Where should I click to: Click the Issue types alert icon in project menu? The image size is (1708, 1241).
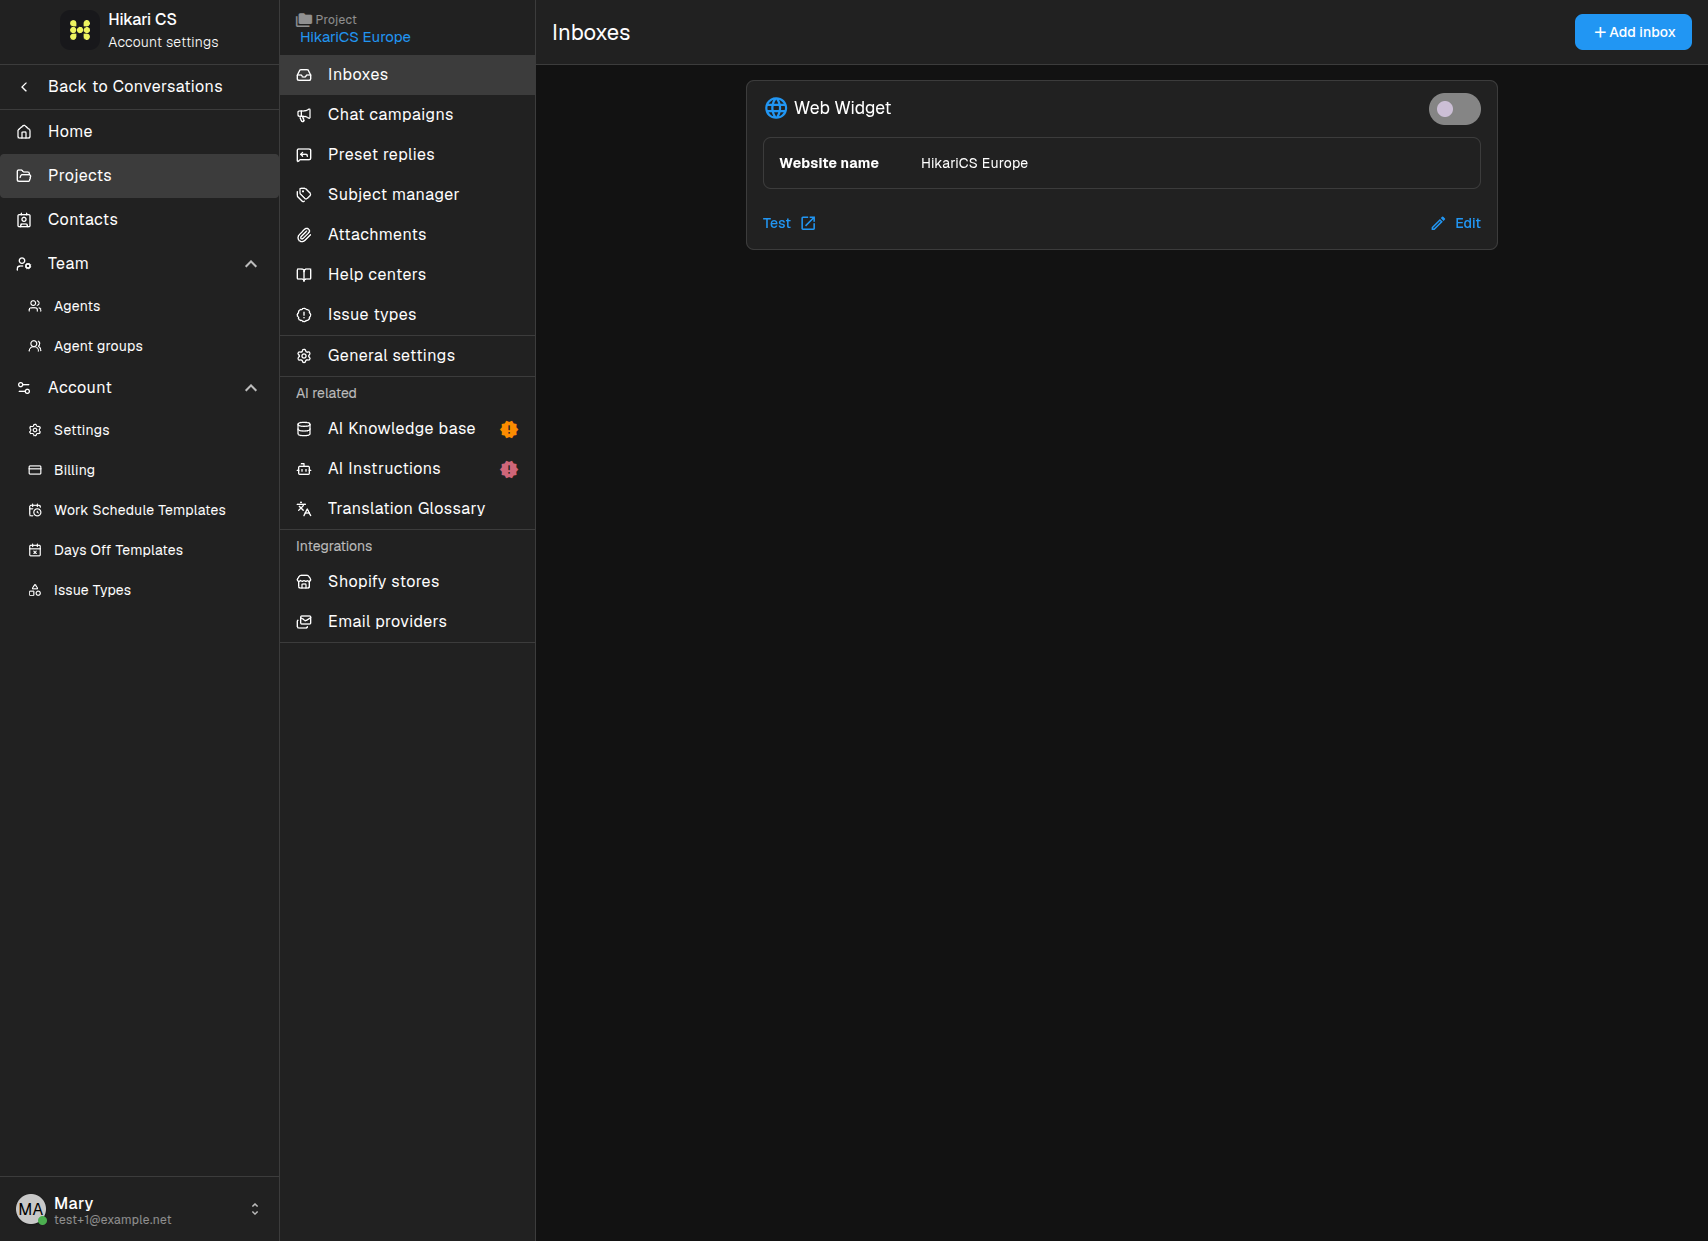[x=304, y=315]
